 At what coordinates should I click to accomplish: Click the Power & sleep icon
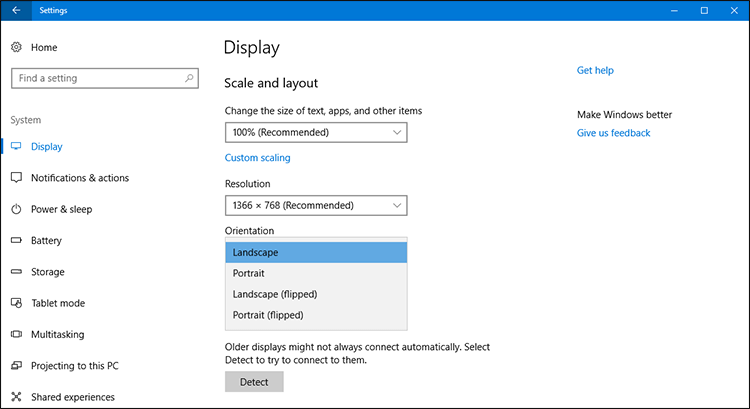[x=16, y=209]
